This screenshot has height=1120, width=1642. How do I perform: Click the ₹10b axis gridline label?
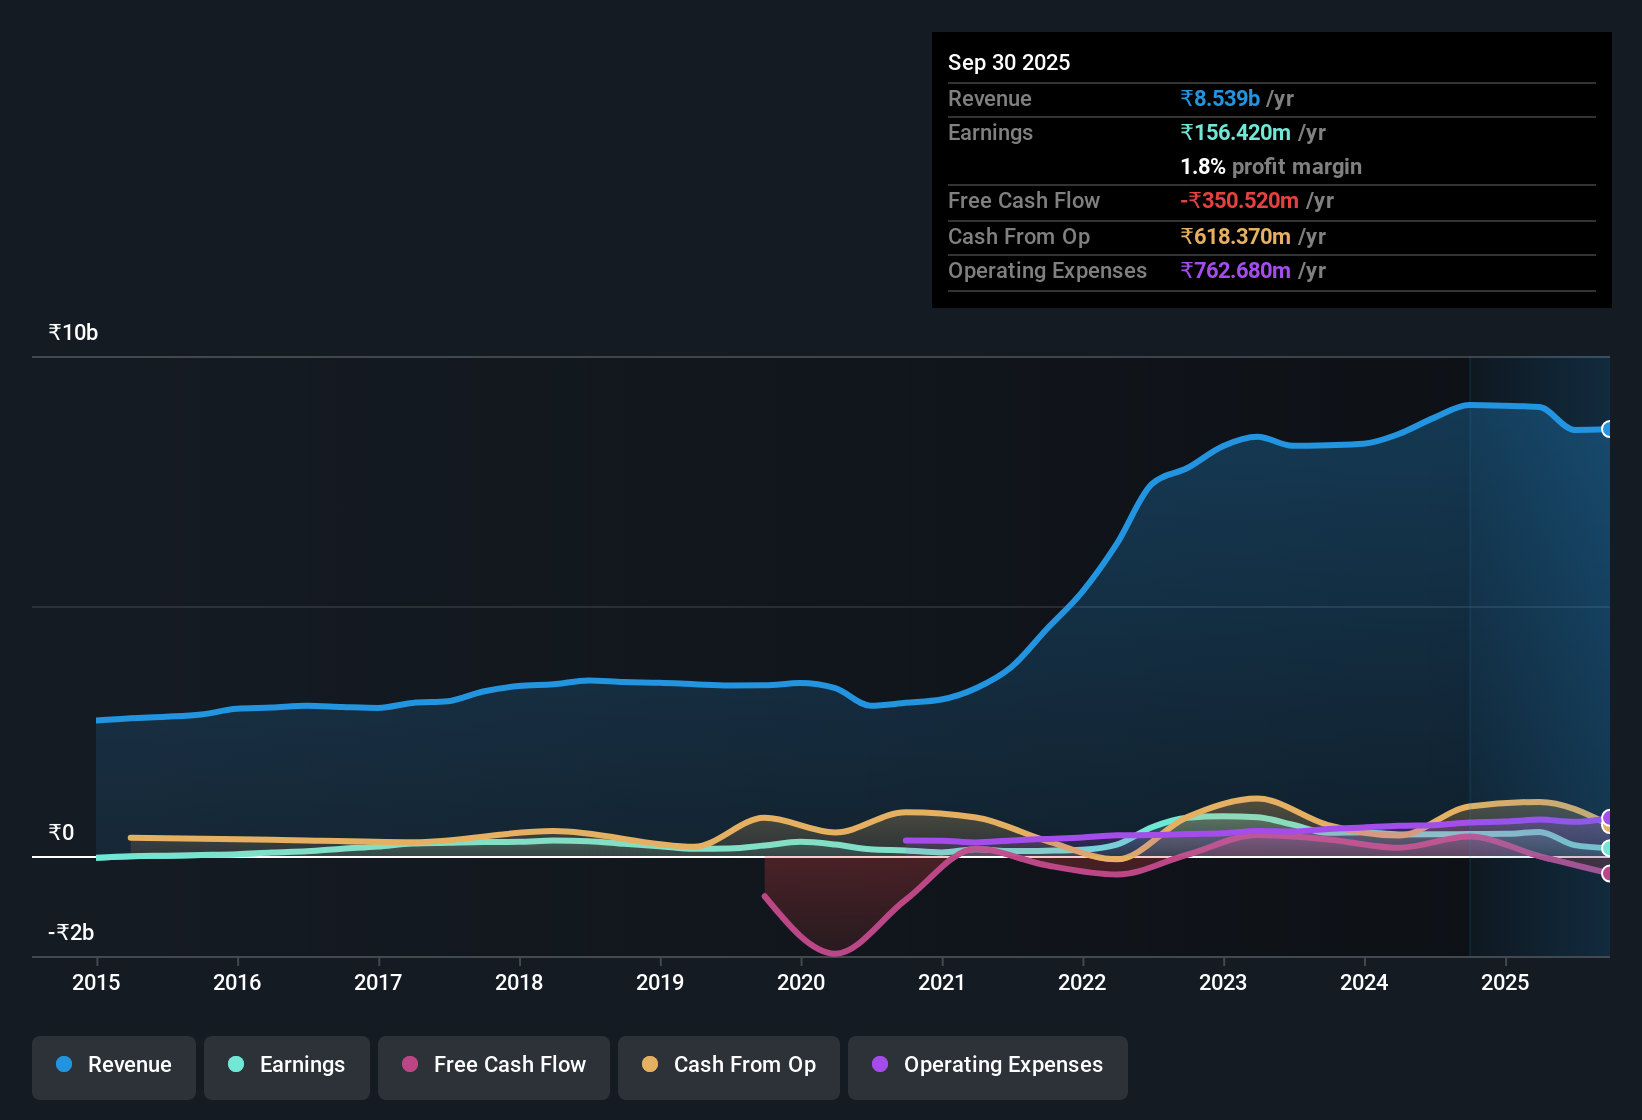click(71, 331)
